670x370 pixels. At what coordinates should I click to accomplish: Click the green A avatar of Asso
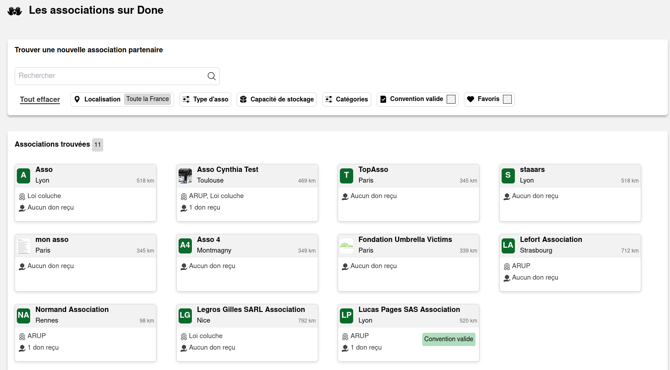24,176
